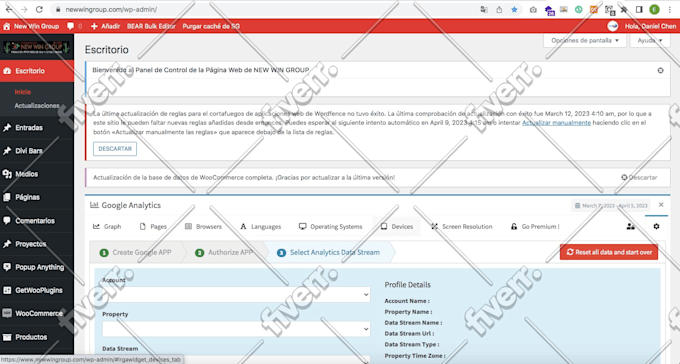Image resolution: width=680 pixels, height=364 pixels.
Task: Open the browser profile avatar
Action: point(654,10)
